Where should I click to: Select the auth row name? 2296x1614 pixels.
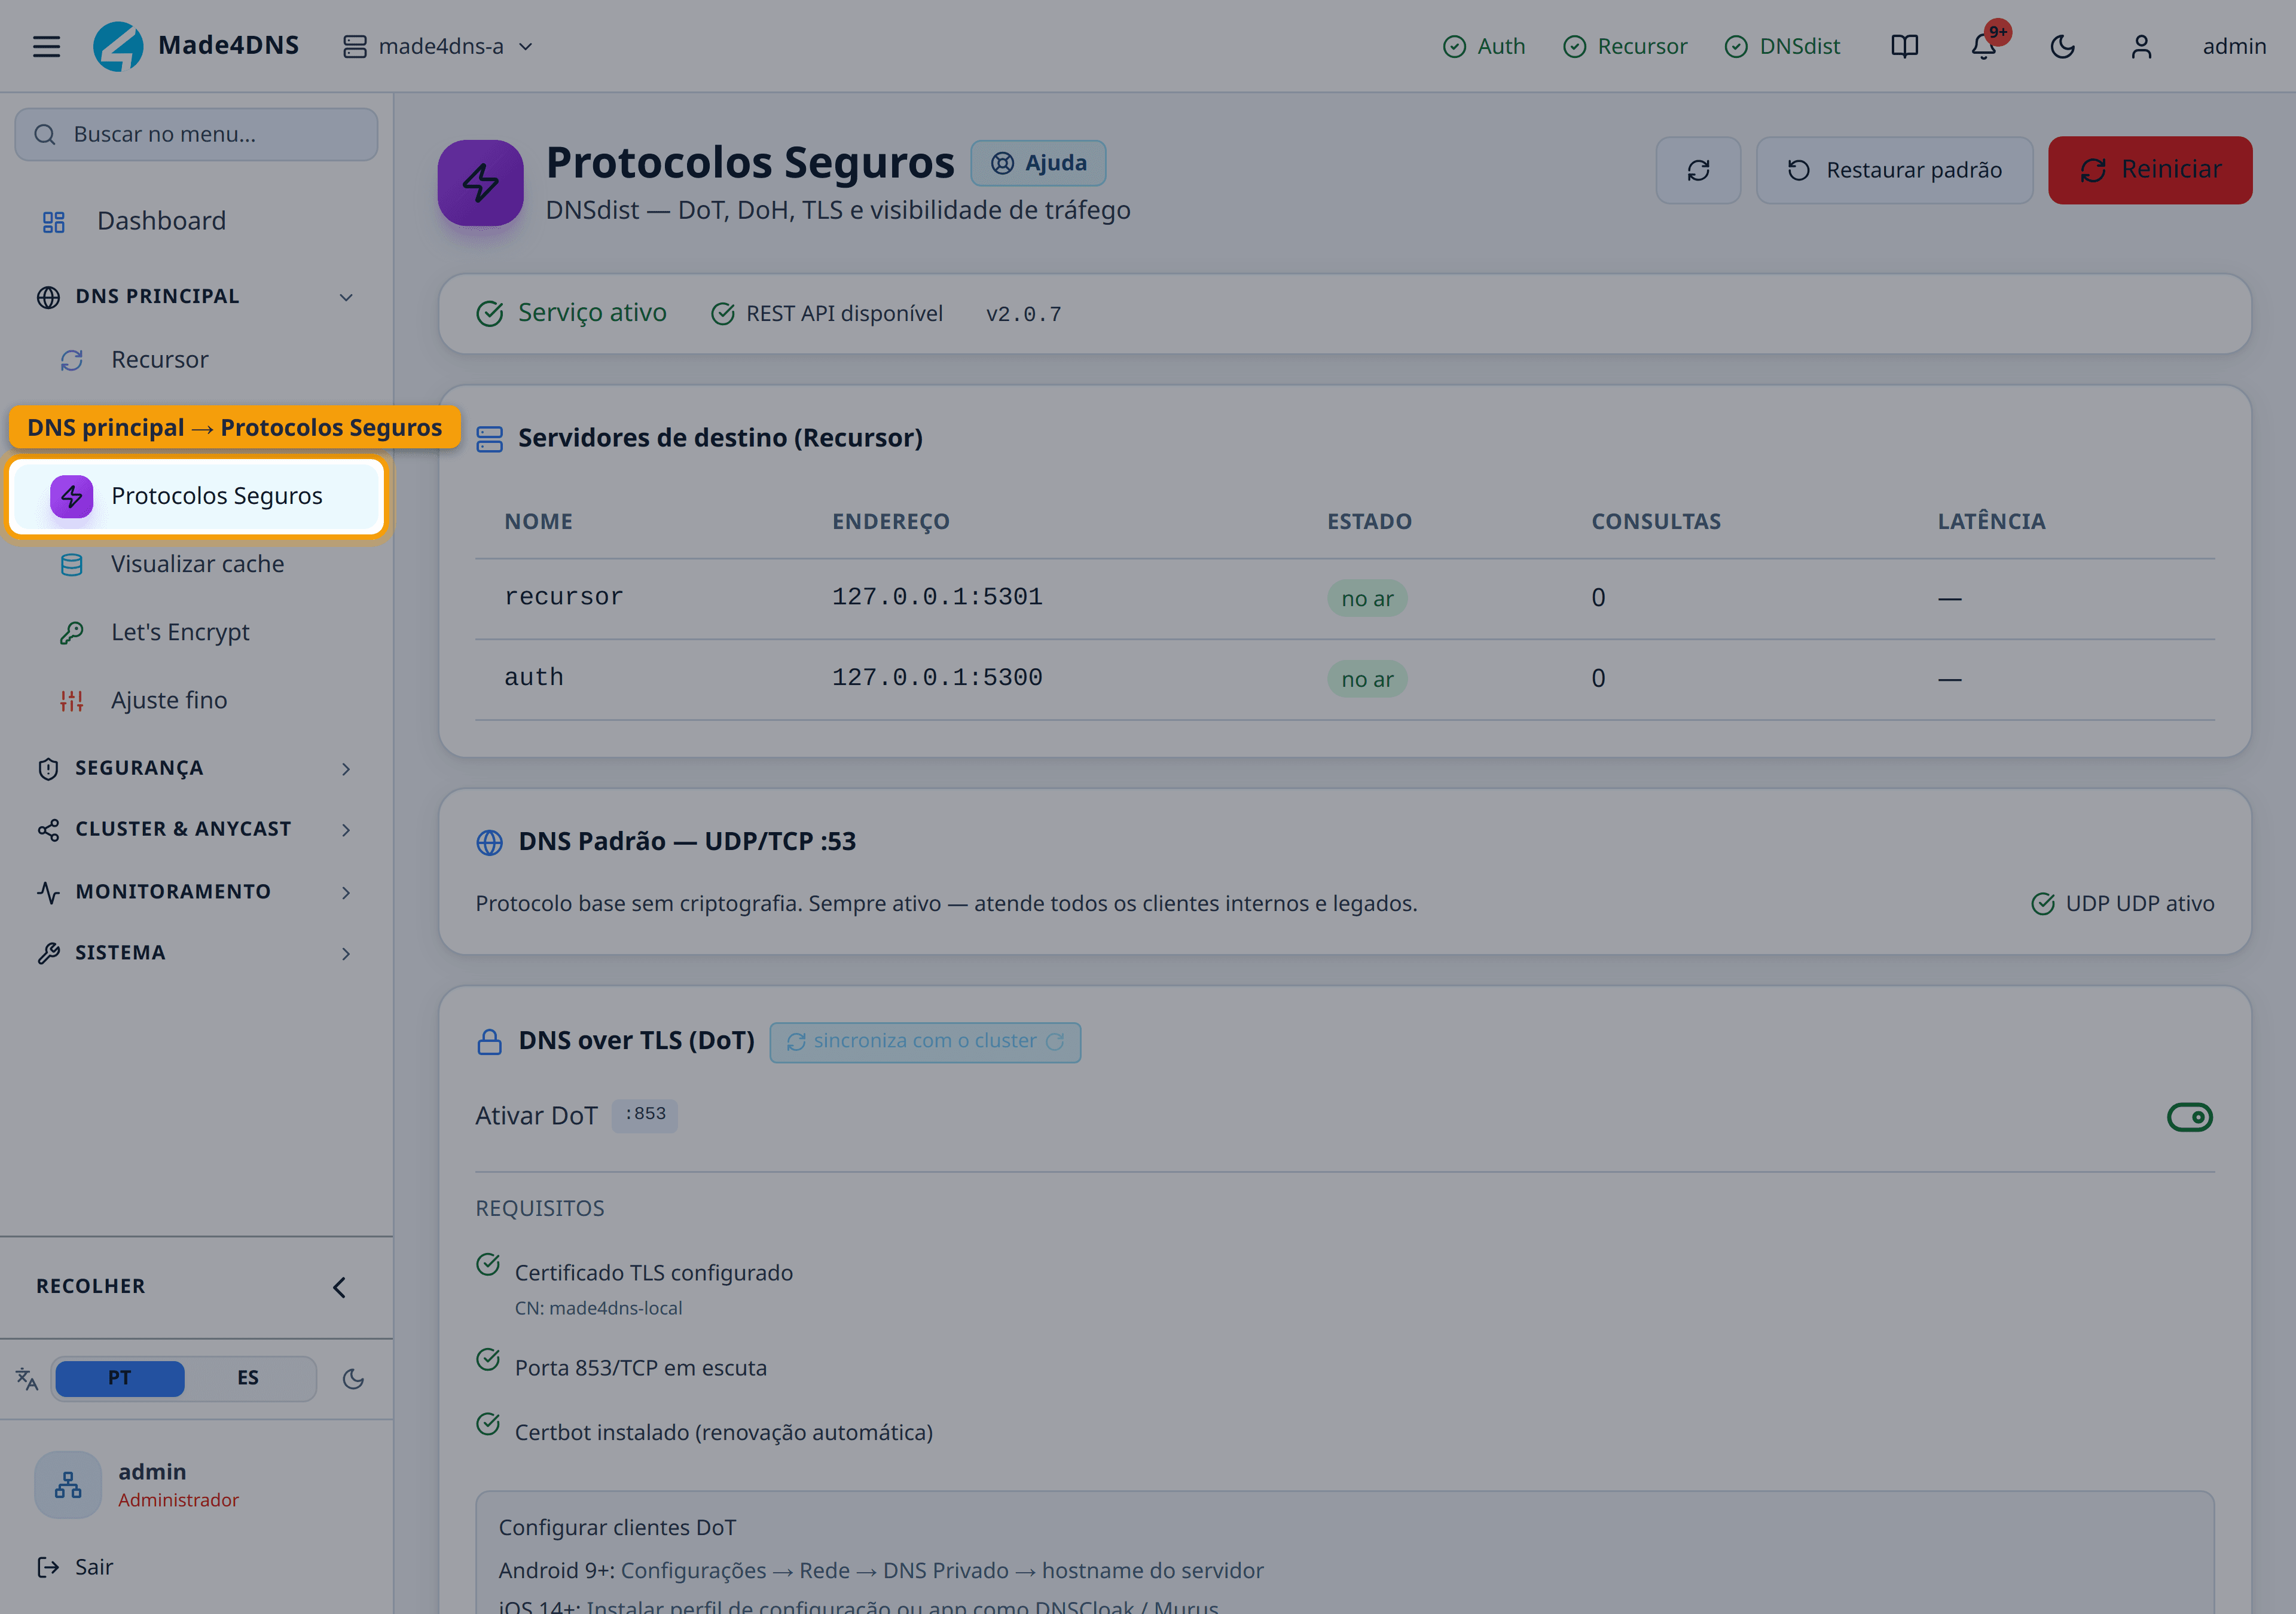(533, 678)
